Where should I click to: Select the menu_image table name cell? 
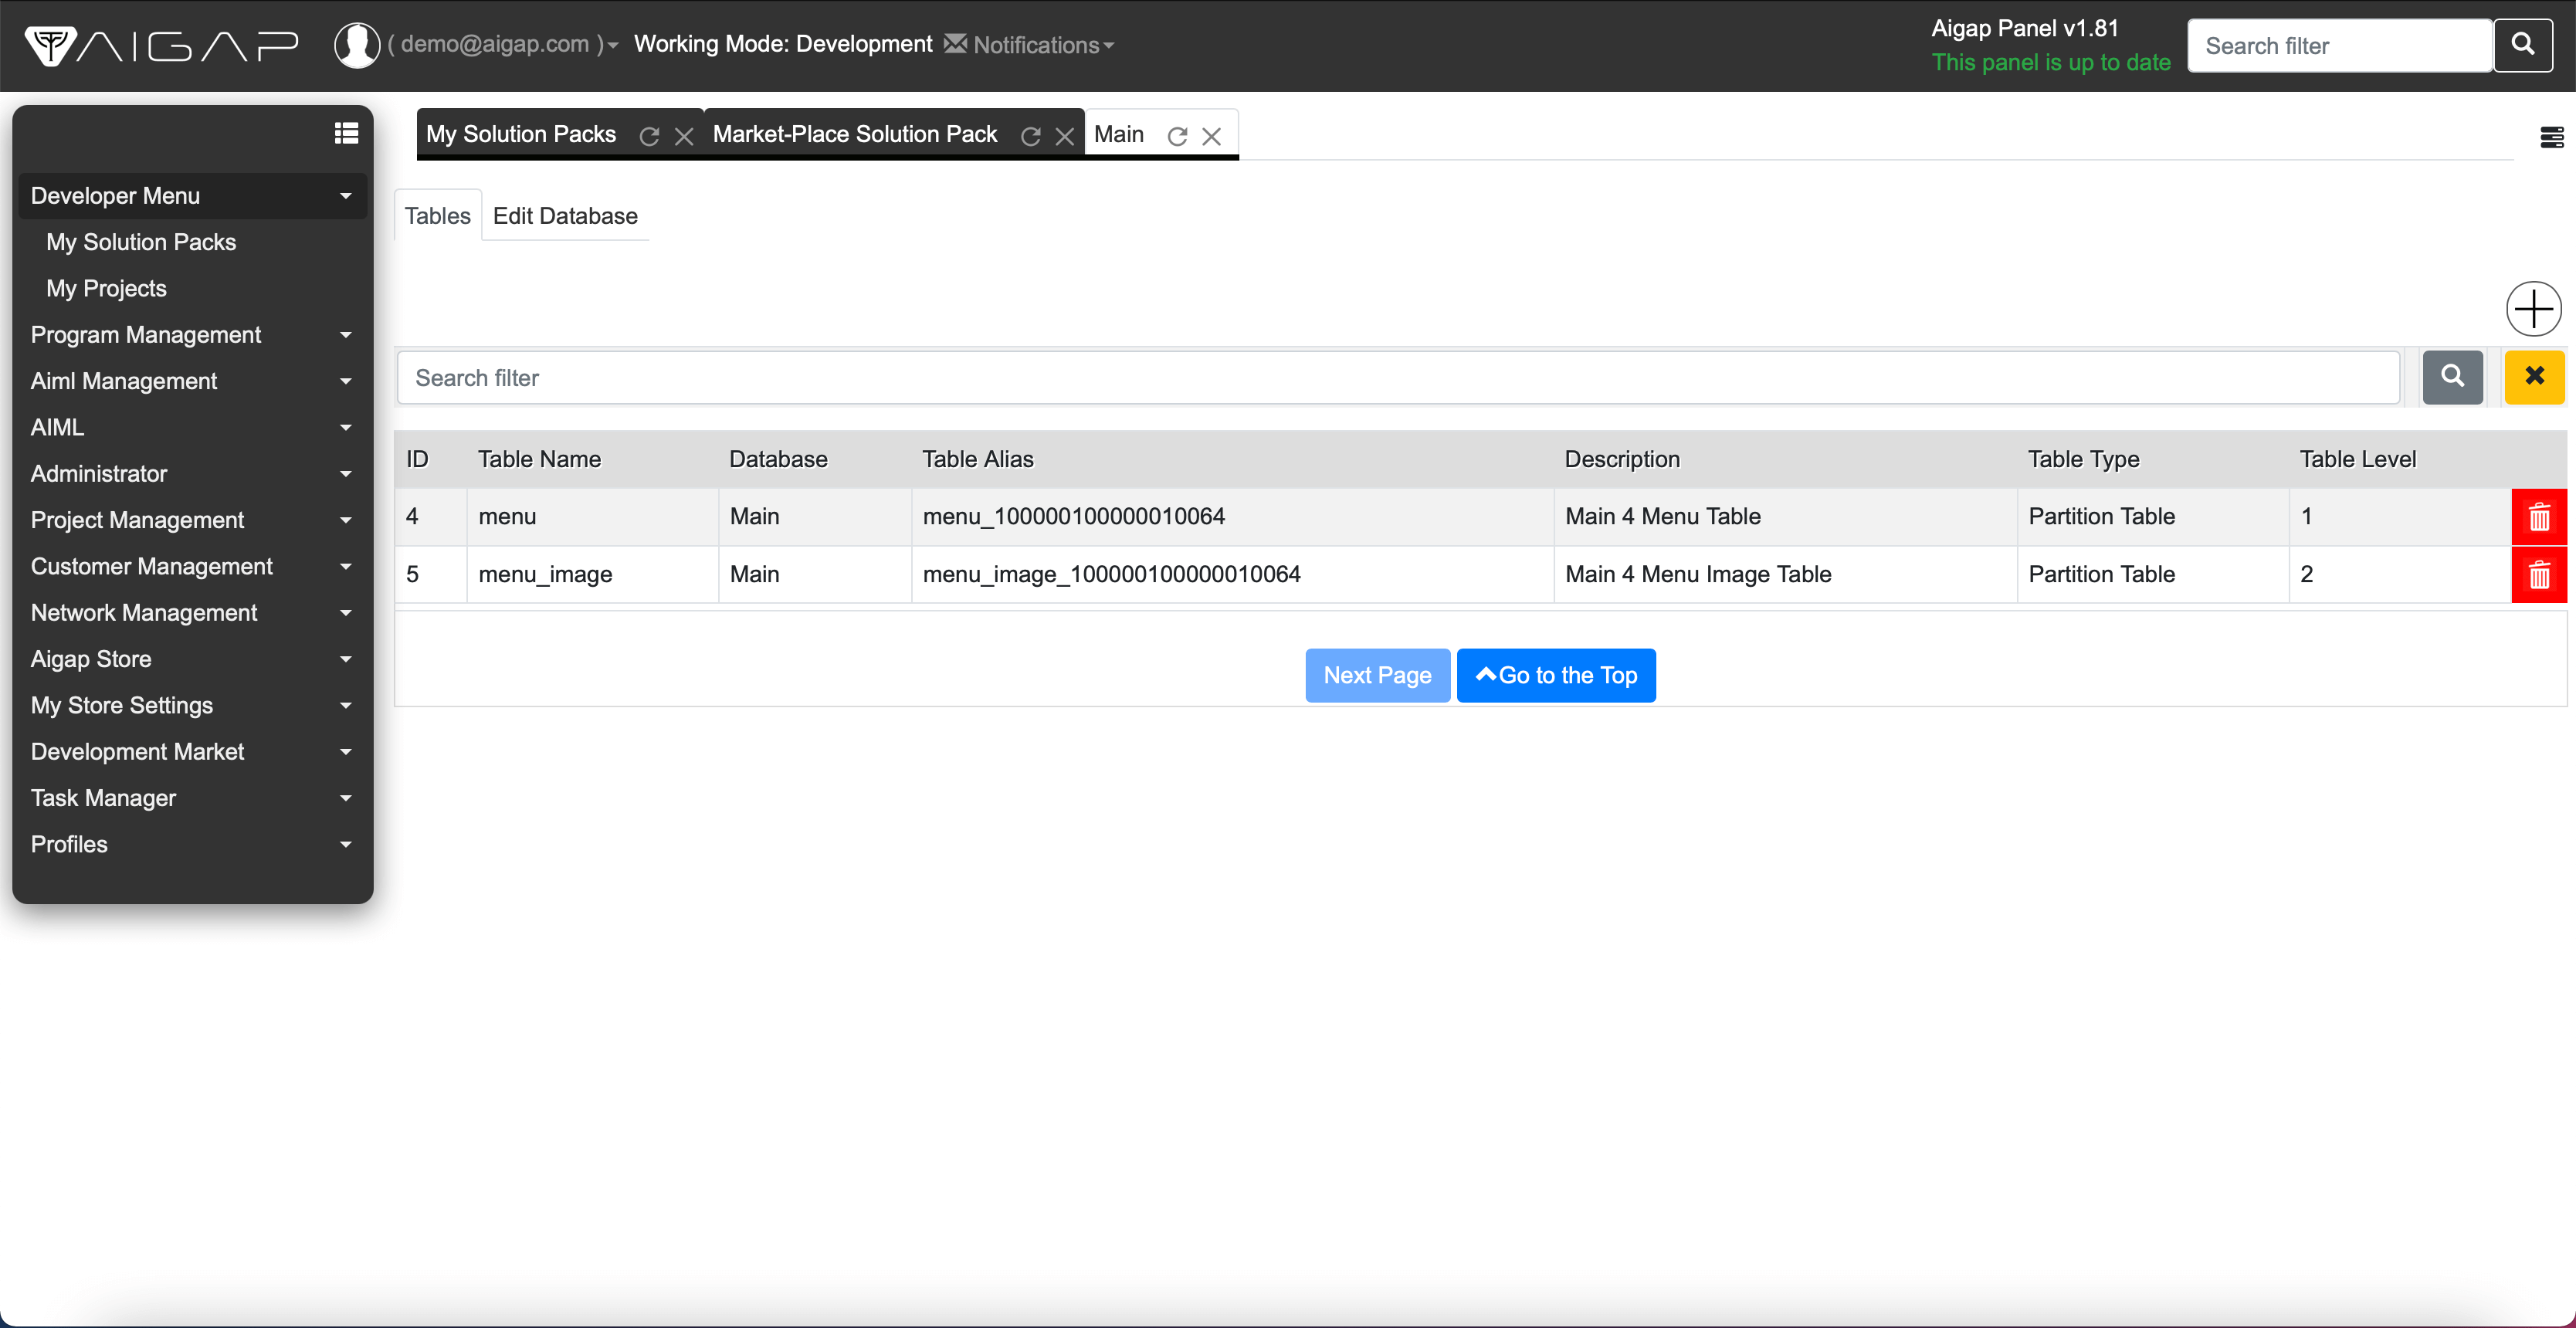pos(592,574)
